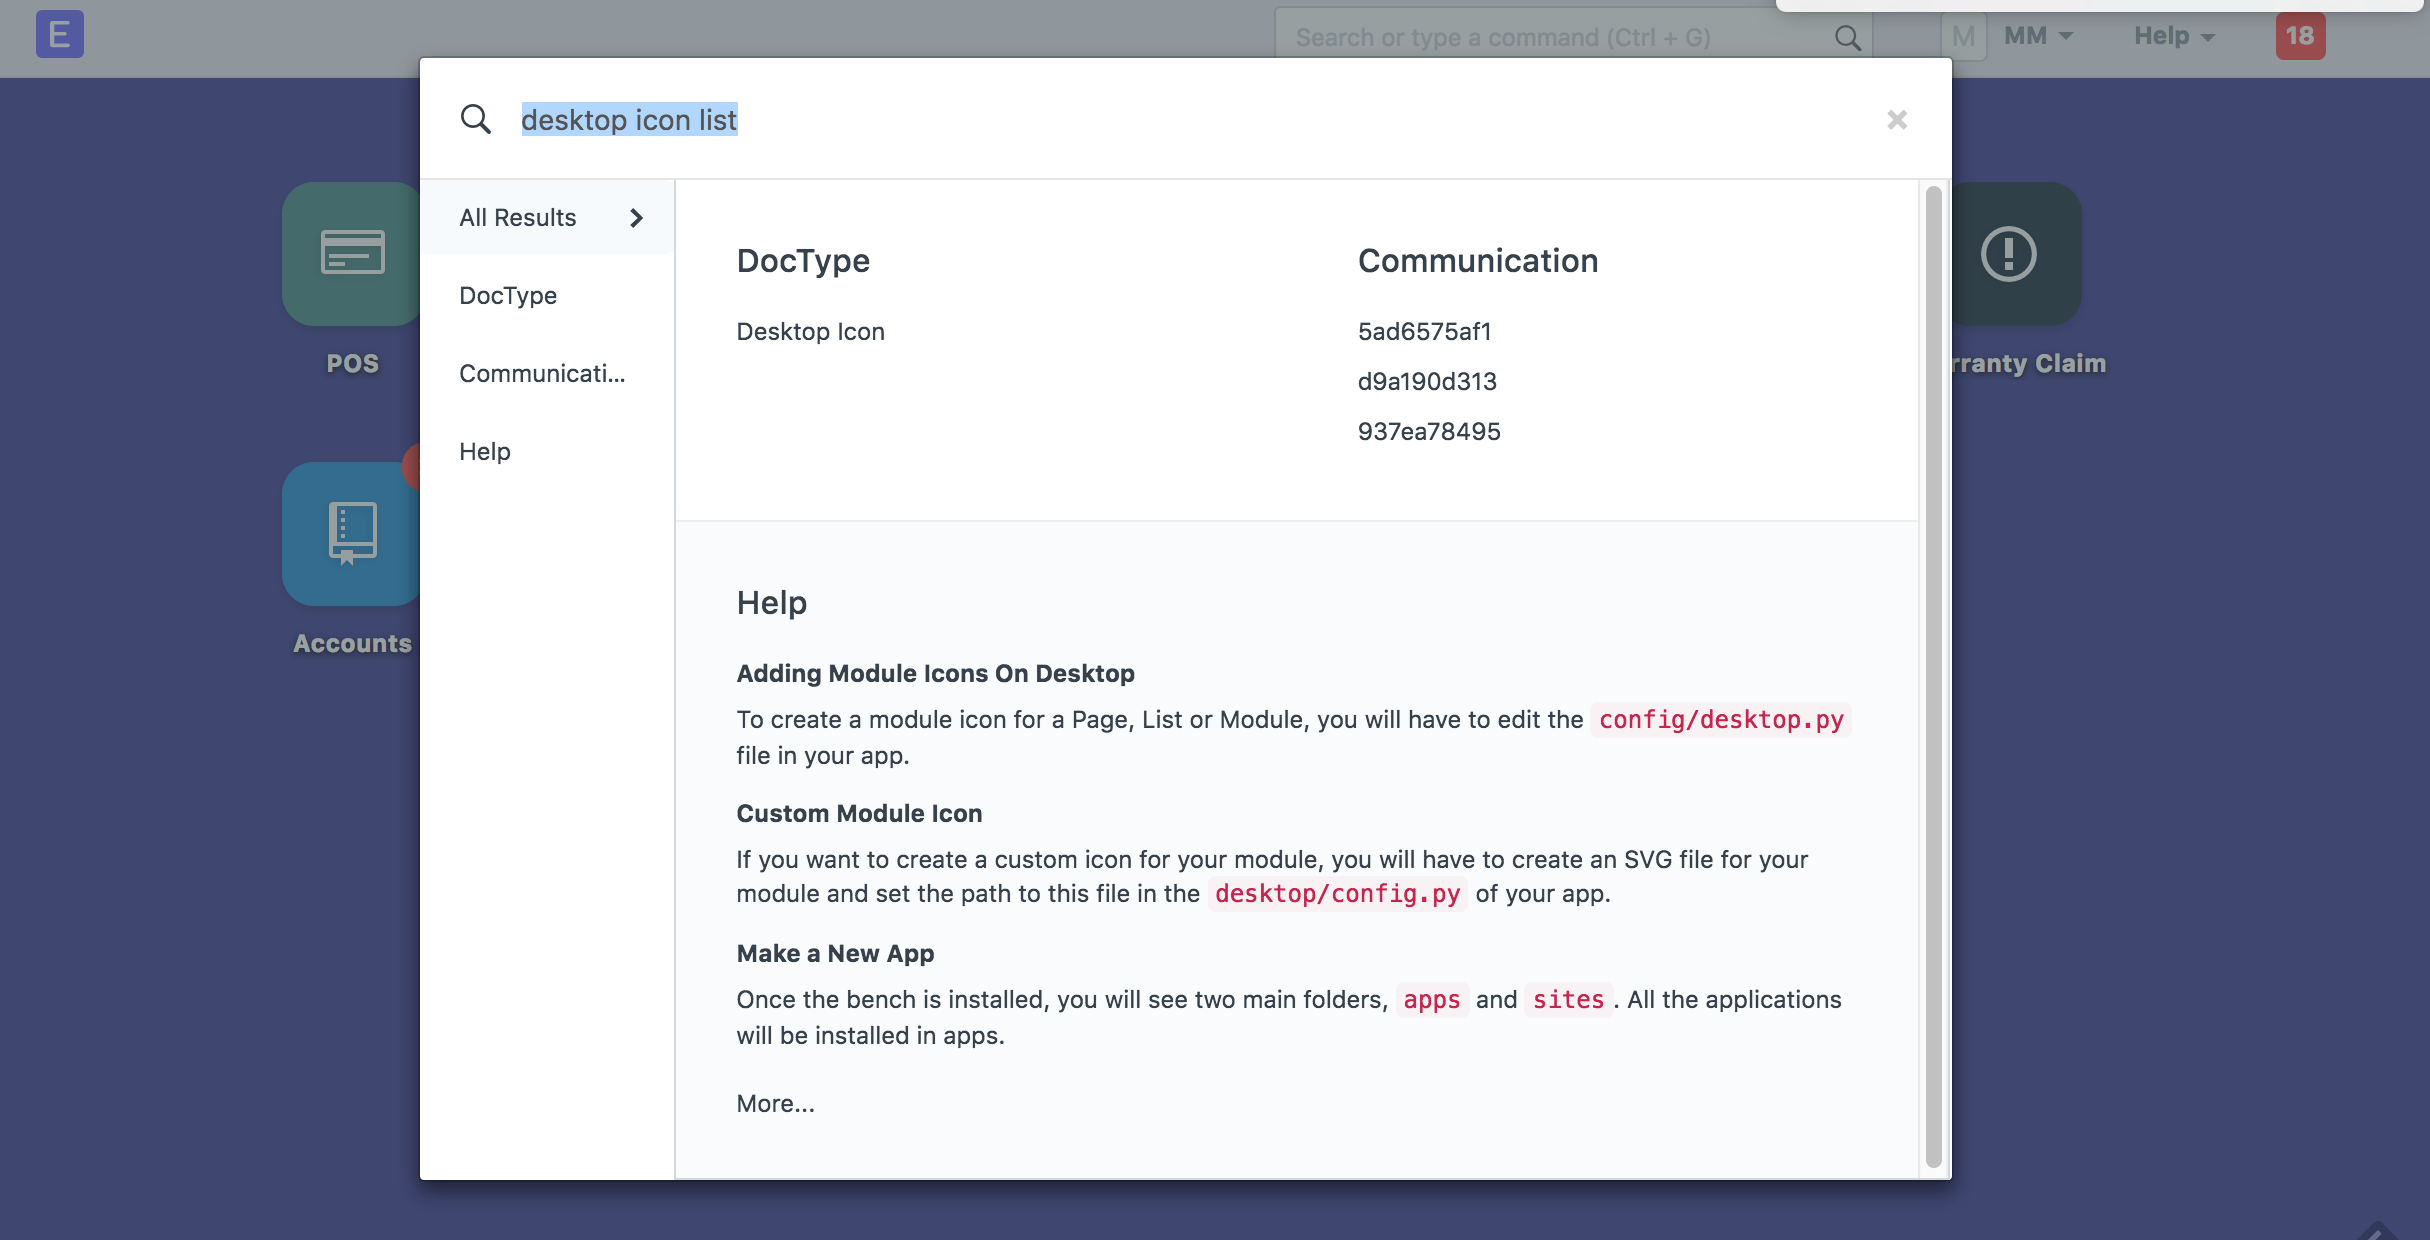Click the search icon in the dialog
This screenshot has height=1240, width=2430.
tap(476, 120)
